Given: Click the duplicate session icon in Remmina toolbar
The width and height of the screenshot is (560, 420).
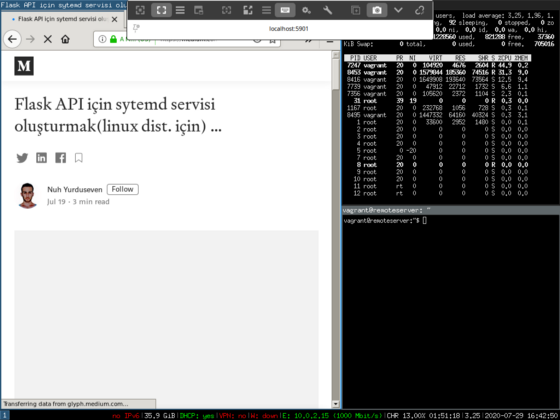Looking at the screenshot, I should tap(355, 10).
